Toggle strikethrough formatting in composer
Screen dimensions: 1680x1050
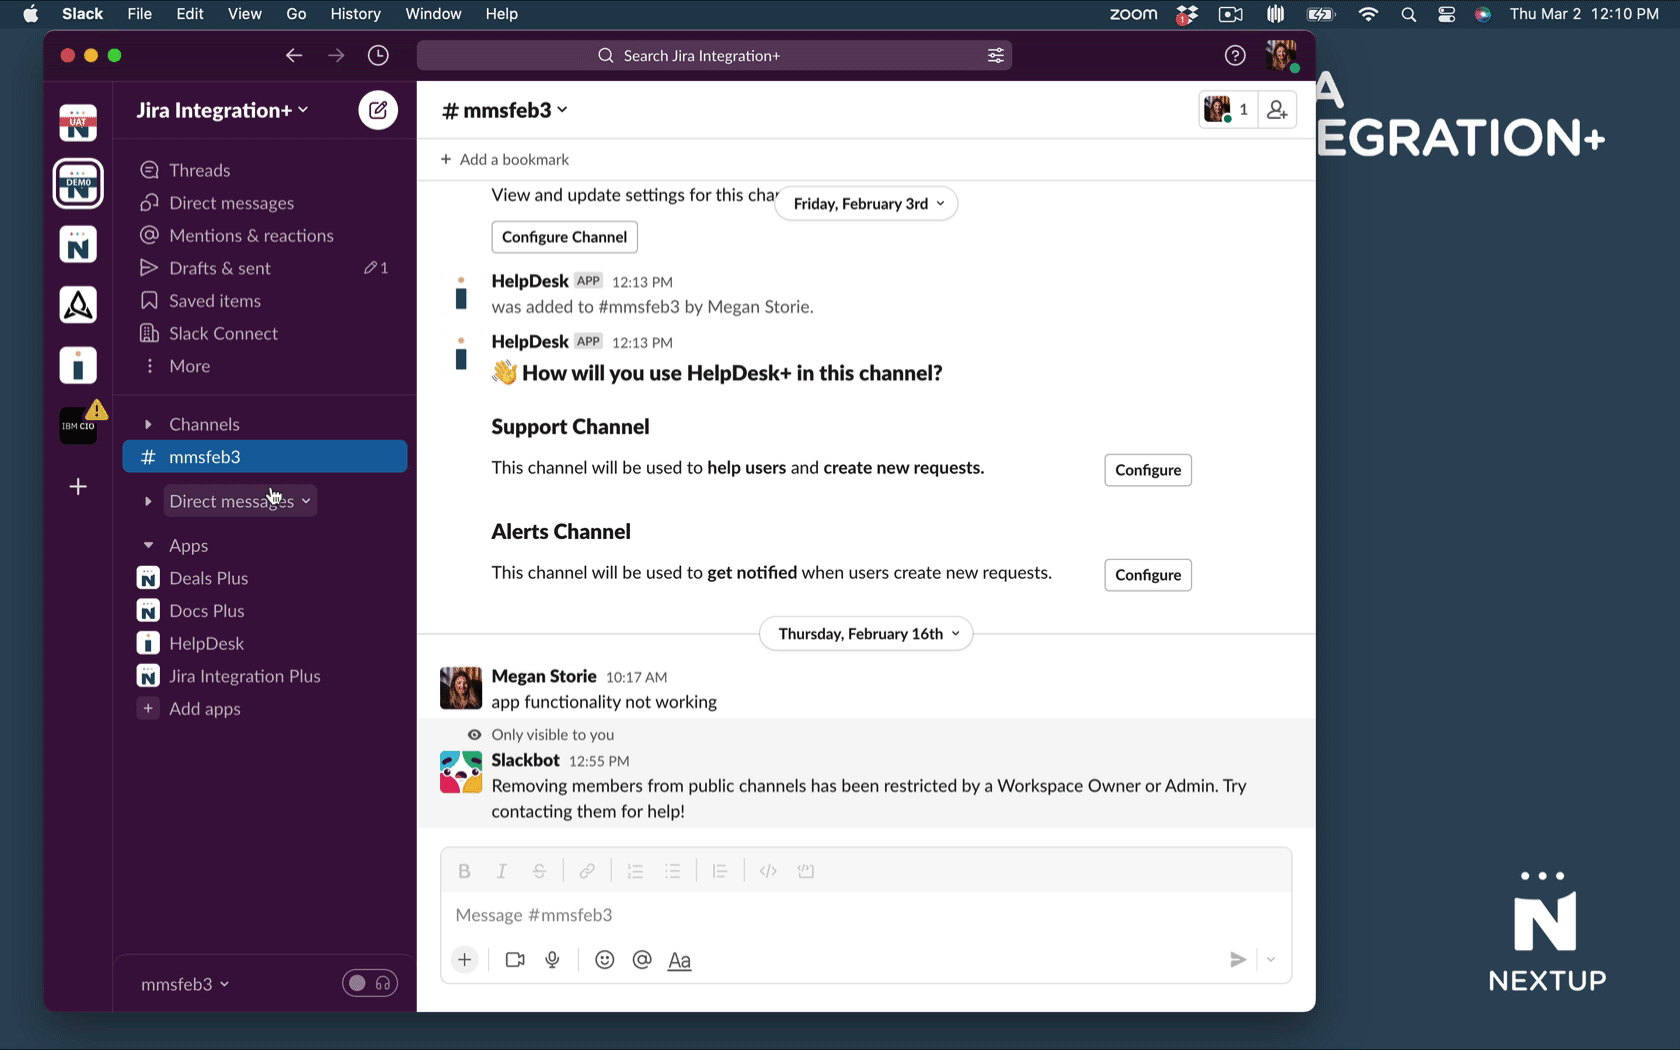click(539, 871)
